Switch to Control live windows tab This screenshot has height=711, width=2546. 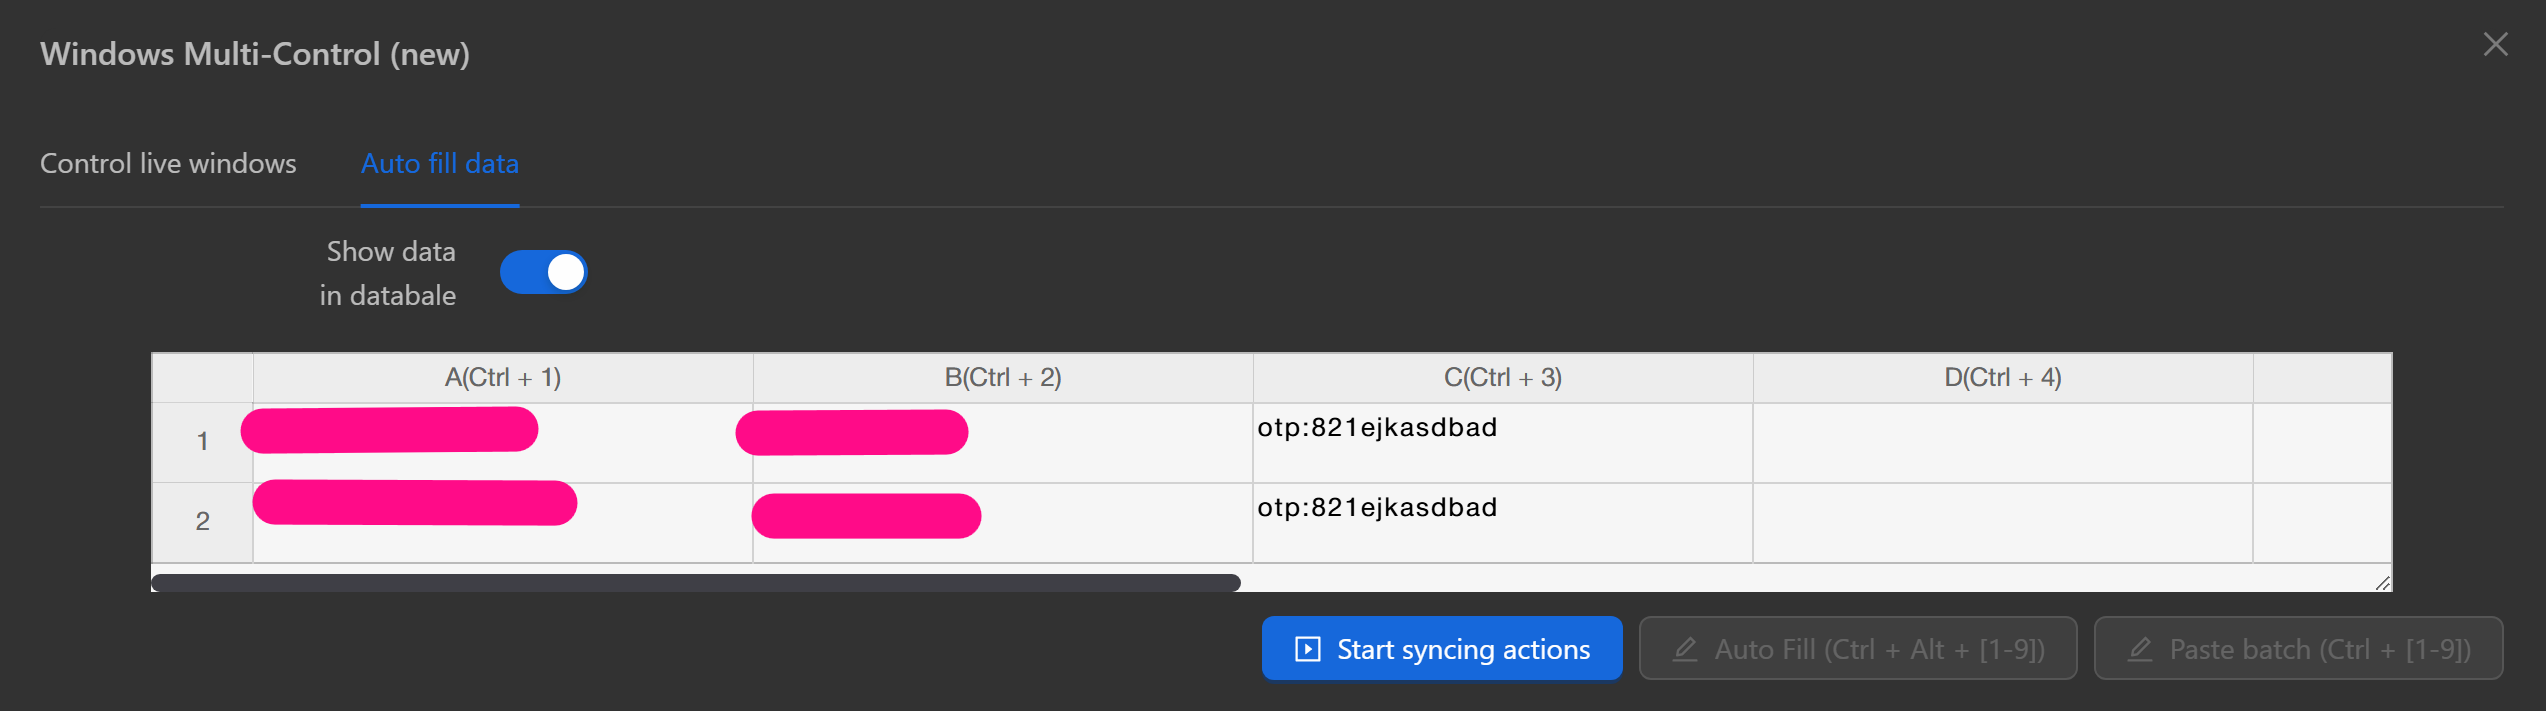tap(168, 164)
